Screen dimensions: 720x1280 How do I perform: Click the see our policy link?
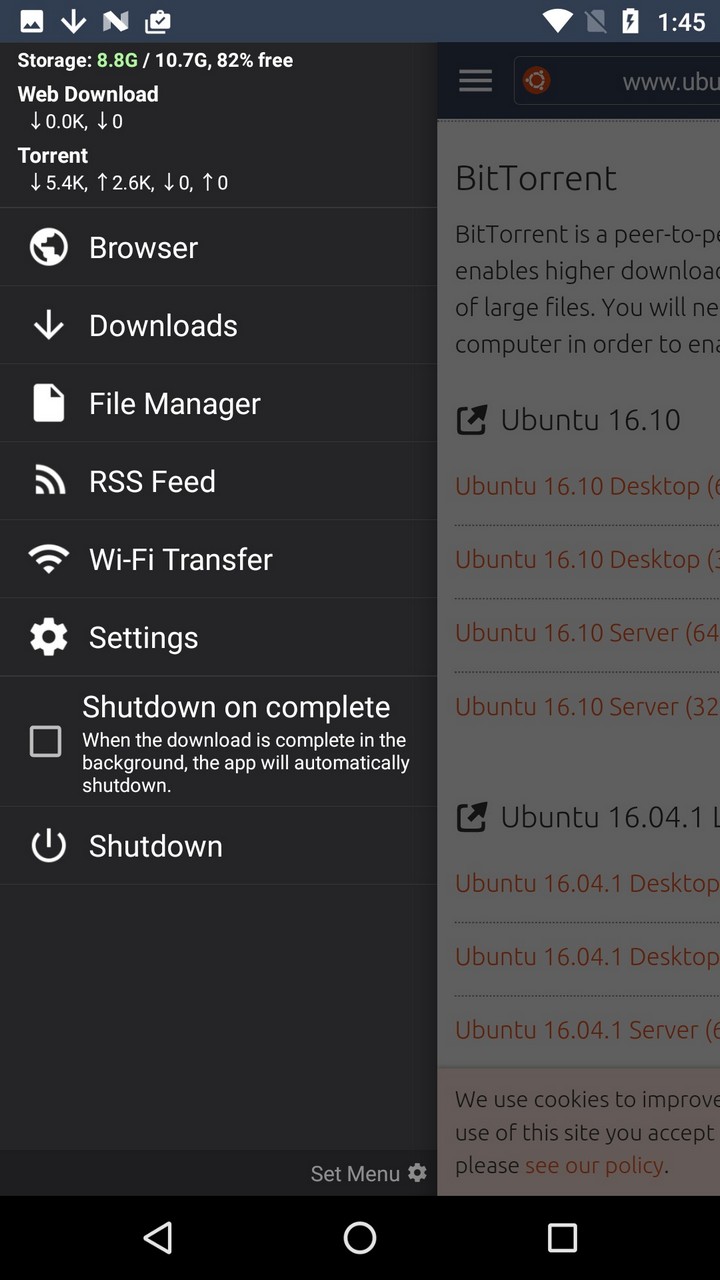pyautogui.click(x=594, y=1166)
